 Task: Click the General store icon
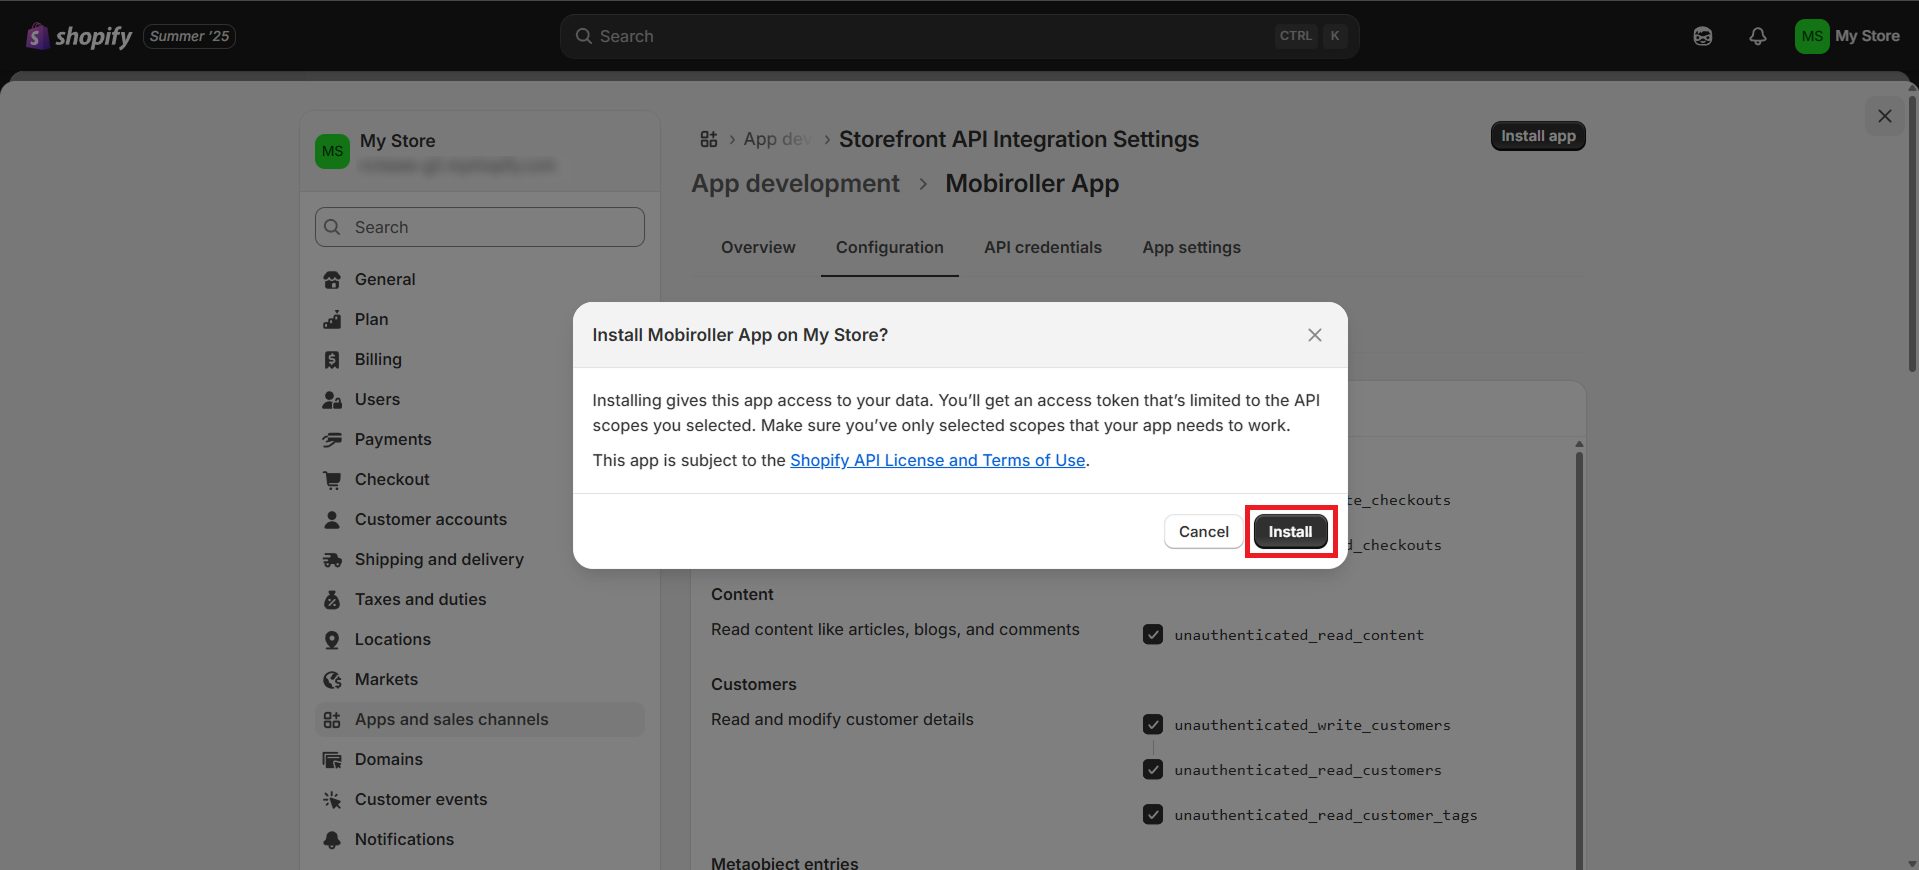(332, 280)
